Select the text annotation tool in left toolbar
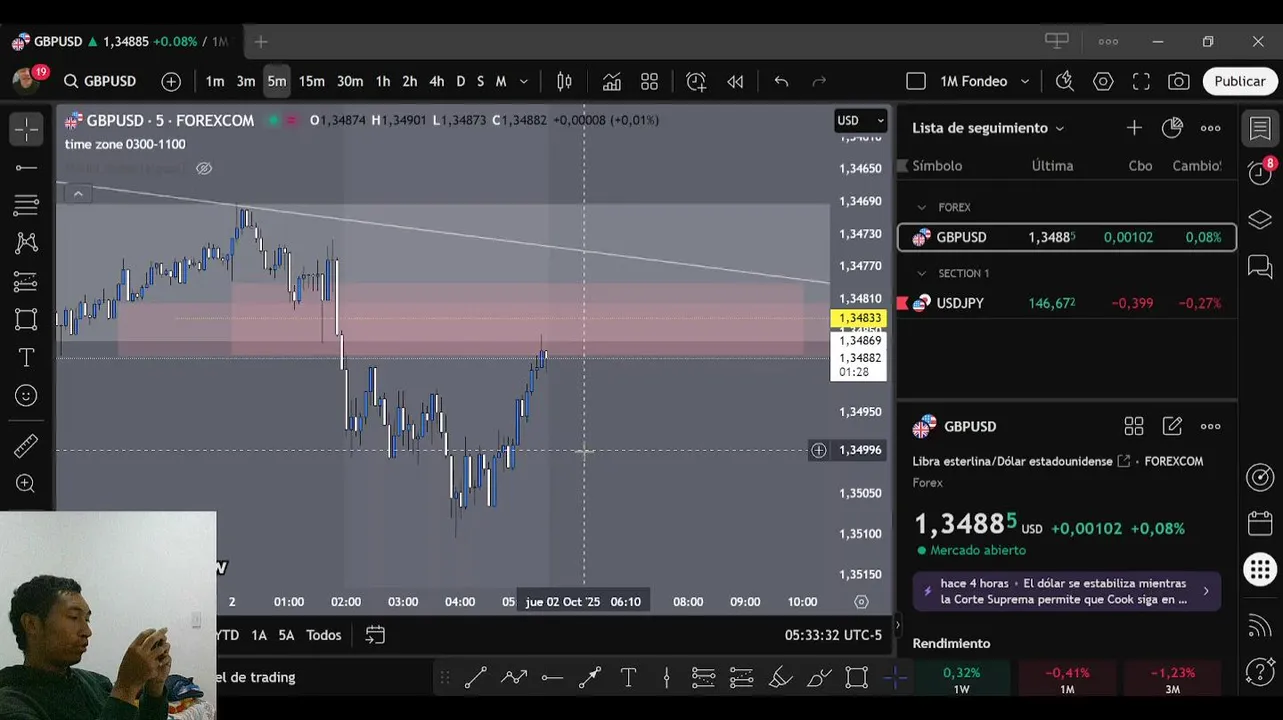 click(x=26, y=358)
